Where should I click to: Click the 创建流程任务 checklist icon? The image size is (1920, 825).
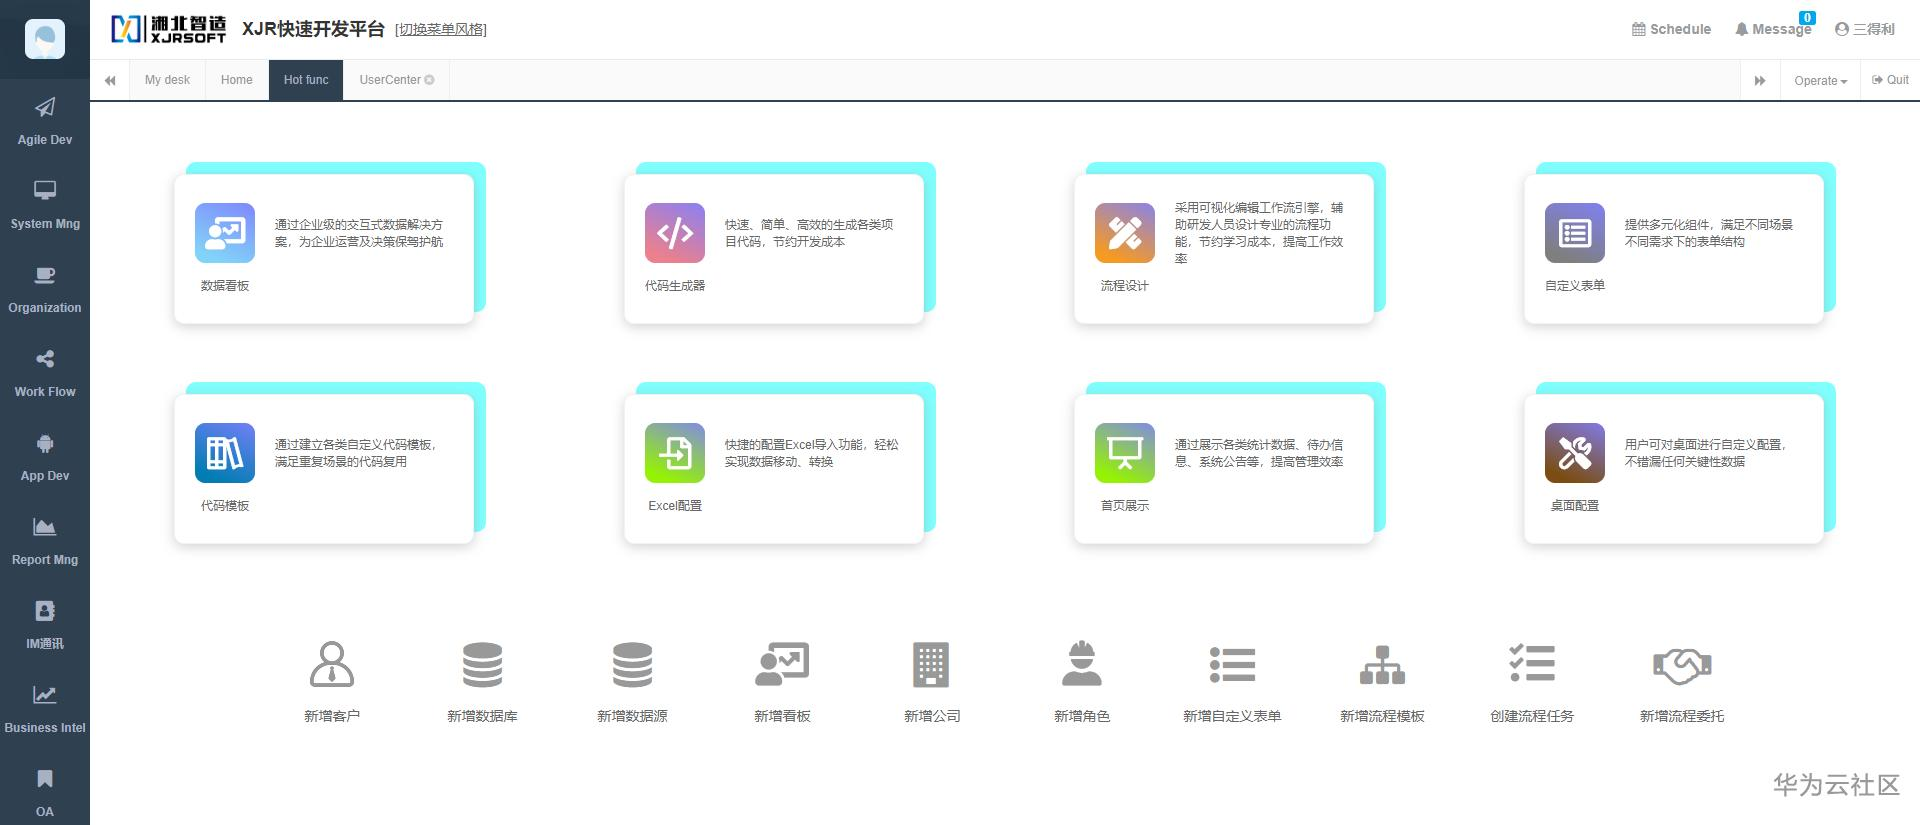click(x=1532, y=663)
